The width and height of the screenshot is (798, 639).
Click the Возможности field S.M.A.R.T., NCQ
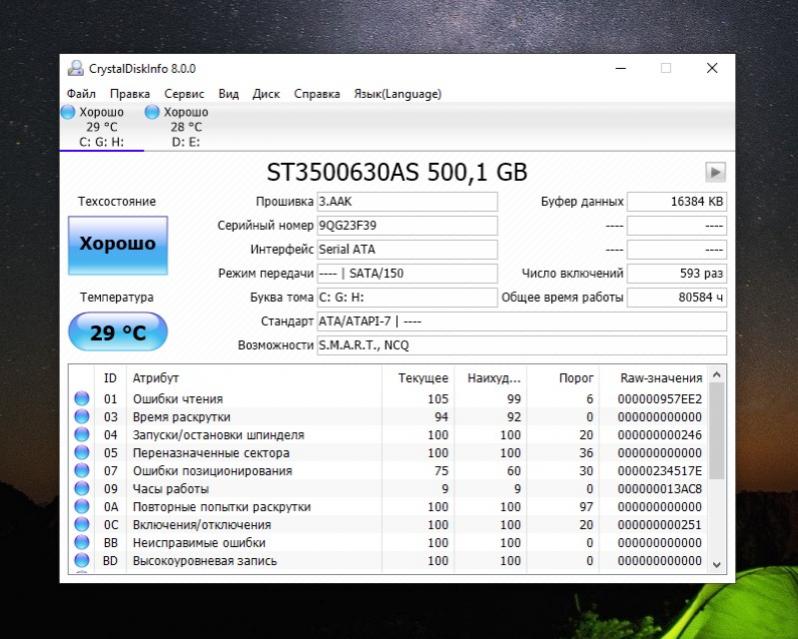[522, 345]
